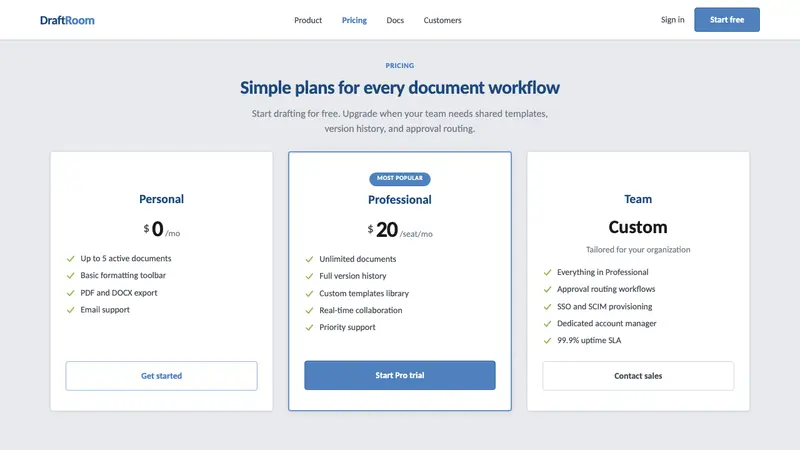Click checkmark beside Real-time collaboration
800x450 pixels.
click(x=309, y=310)
